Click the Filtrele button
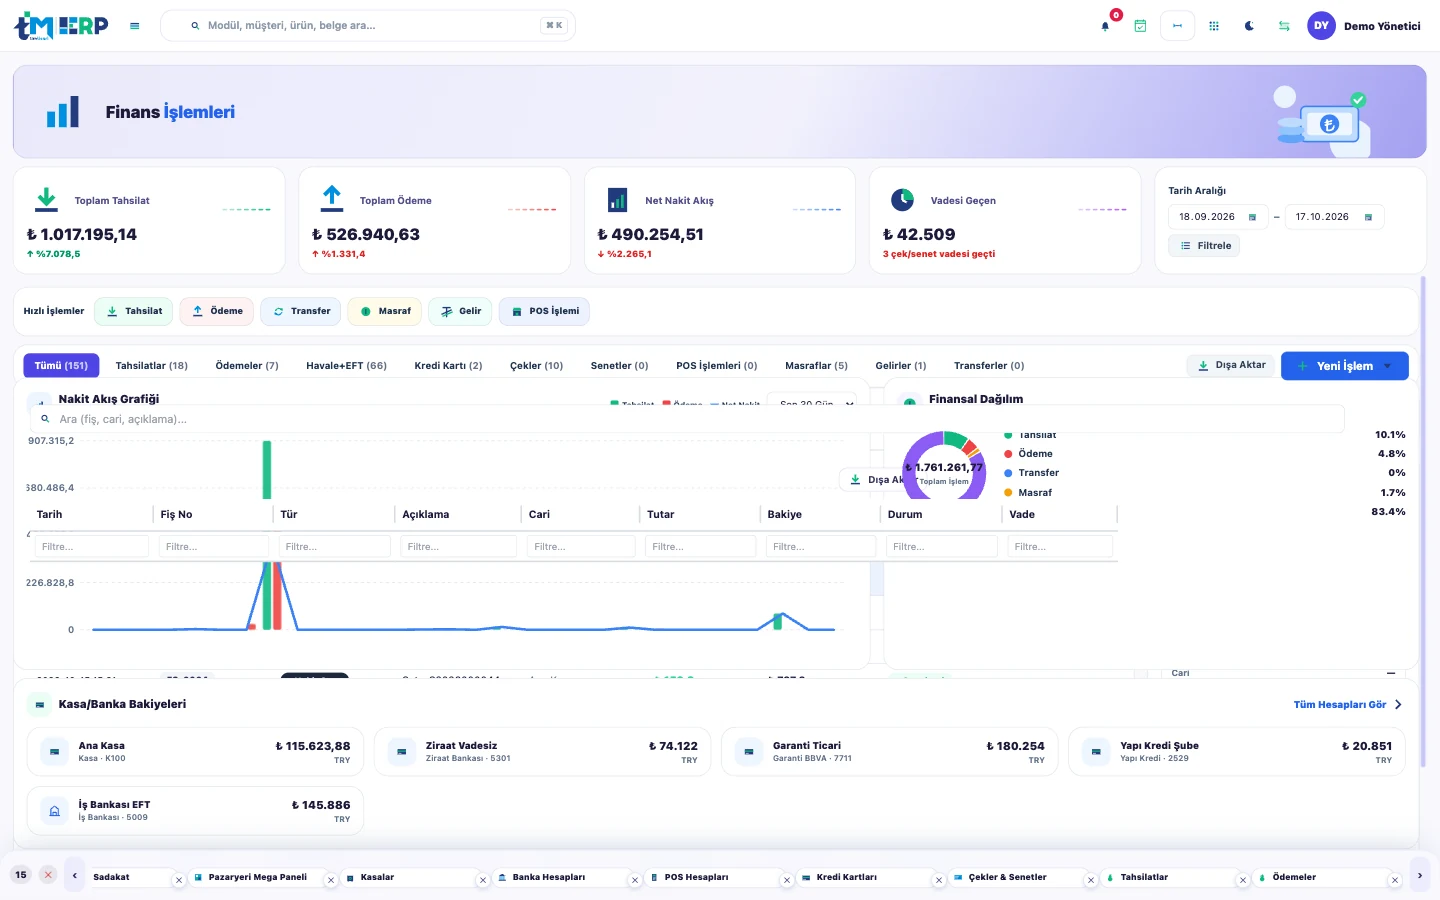 coord(1204,246)
